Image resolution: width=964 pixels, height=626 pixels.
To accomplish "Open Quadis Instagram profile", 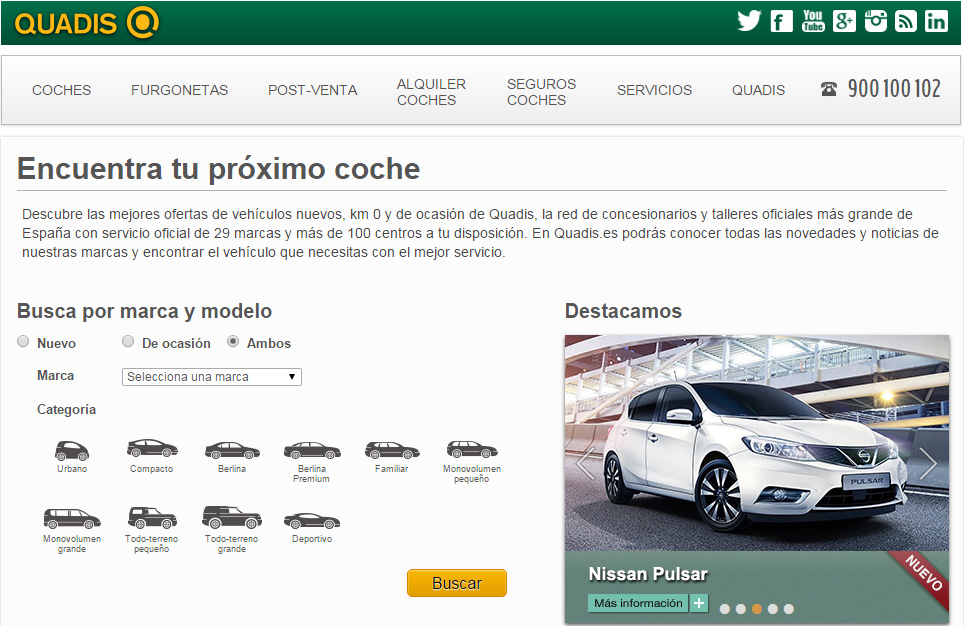I will click(x=875, y=22).
